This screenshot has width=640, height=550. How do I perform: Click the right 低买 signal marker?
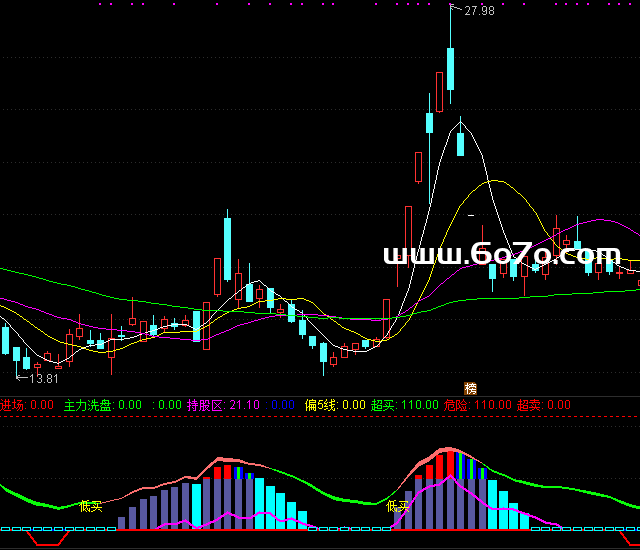click(398, 506)
